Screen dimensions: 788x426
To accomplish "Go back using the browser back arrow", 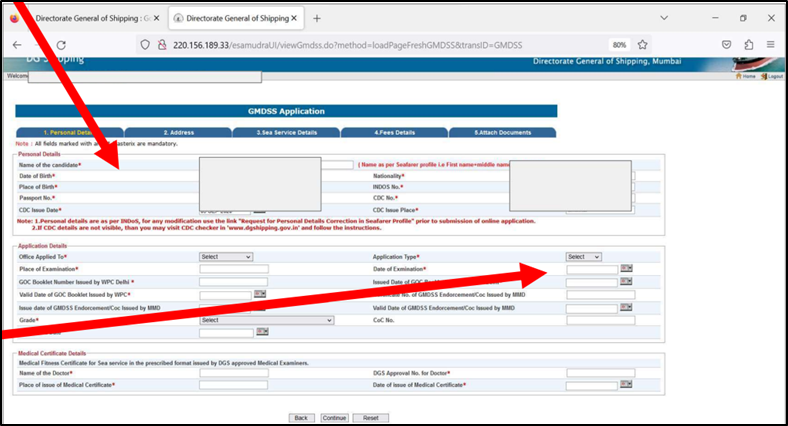I will pos(17,45).
